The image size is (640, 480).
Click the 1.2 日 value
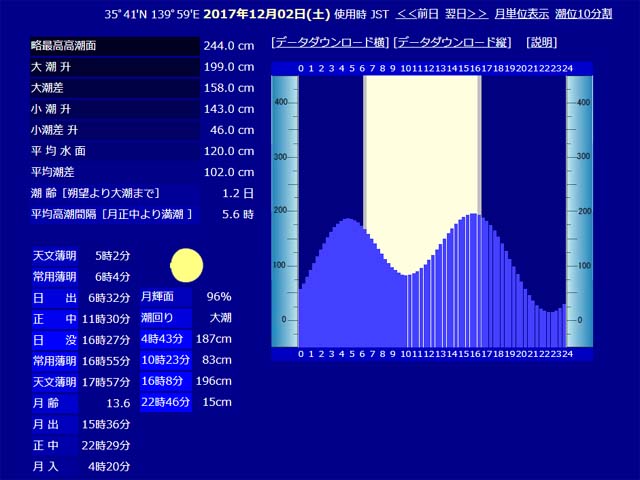[x=238, y=193]
